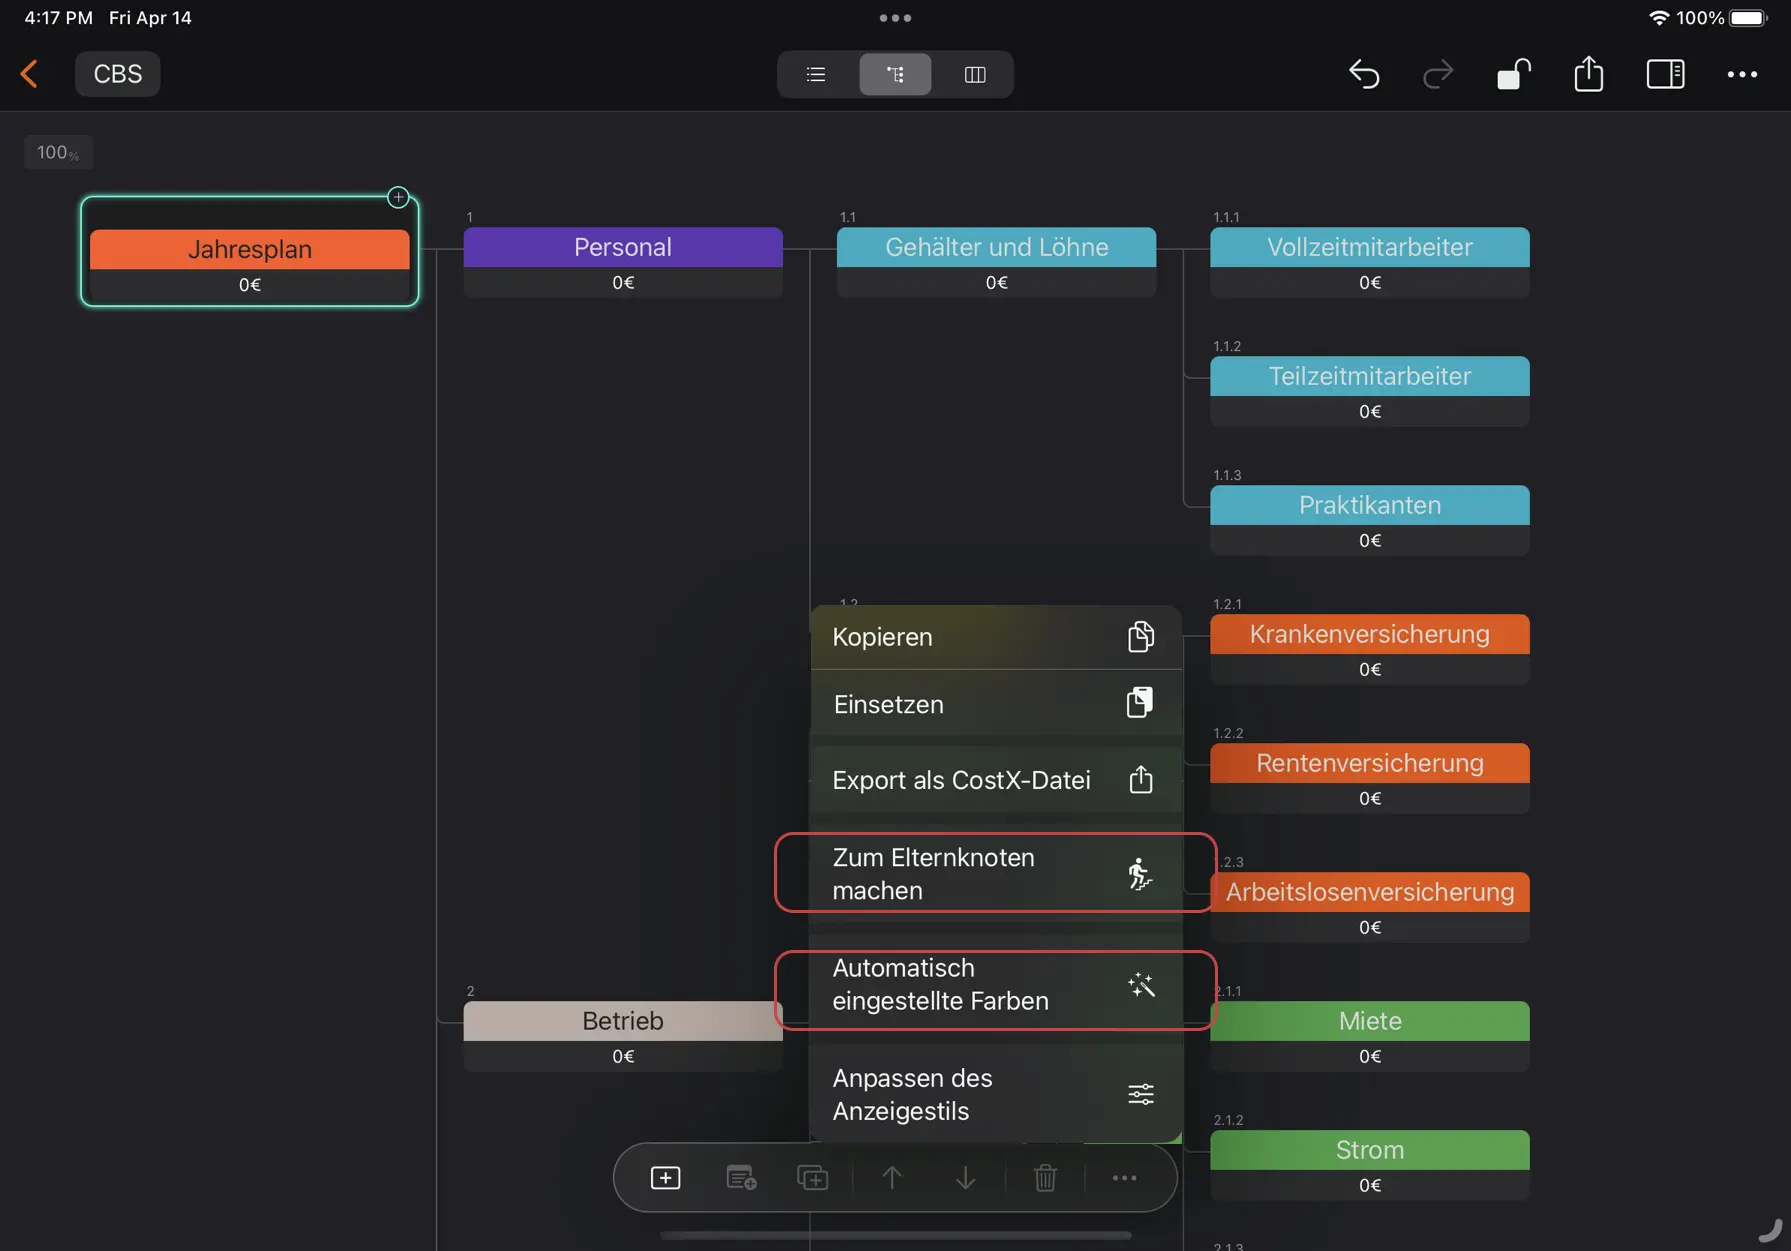Toggle the side inspector panel
The image size is (1791, 1251).
pyautogui.click(x=1665, y=74)
